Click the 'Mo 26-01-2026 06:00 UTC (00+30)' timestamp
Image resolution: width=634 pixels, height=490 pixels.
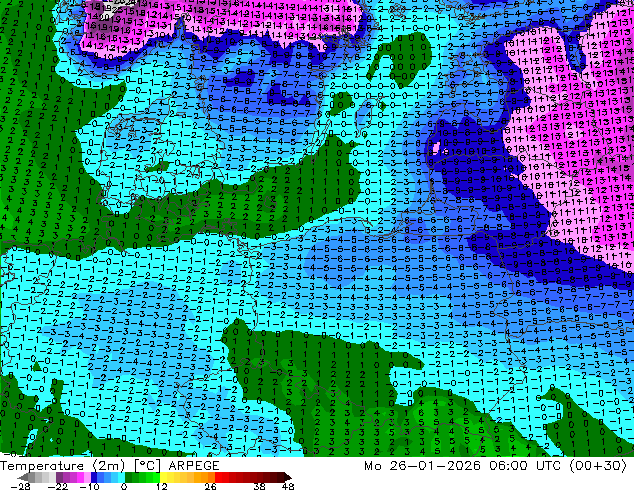tap(495, 466)
